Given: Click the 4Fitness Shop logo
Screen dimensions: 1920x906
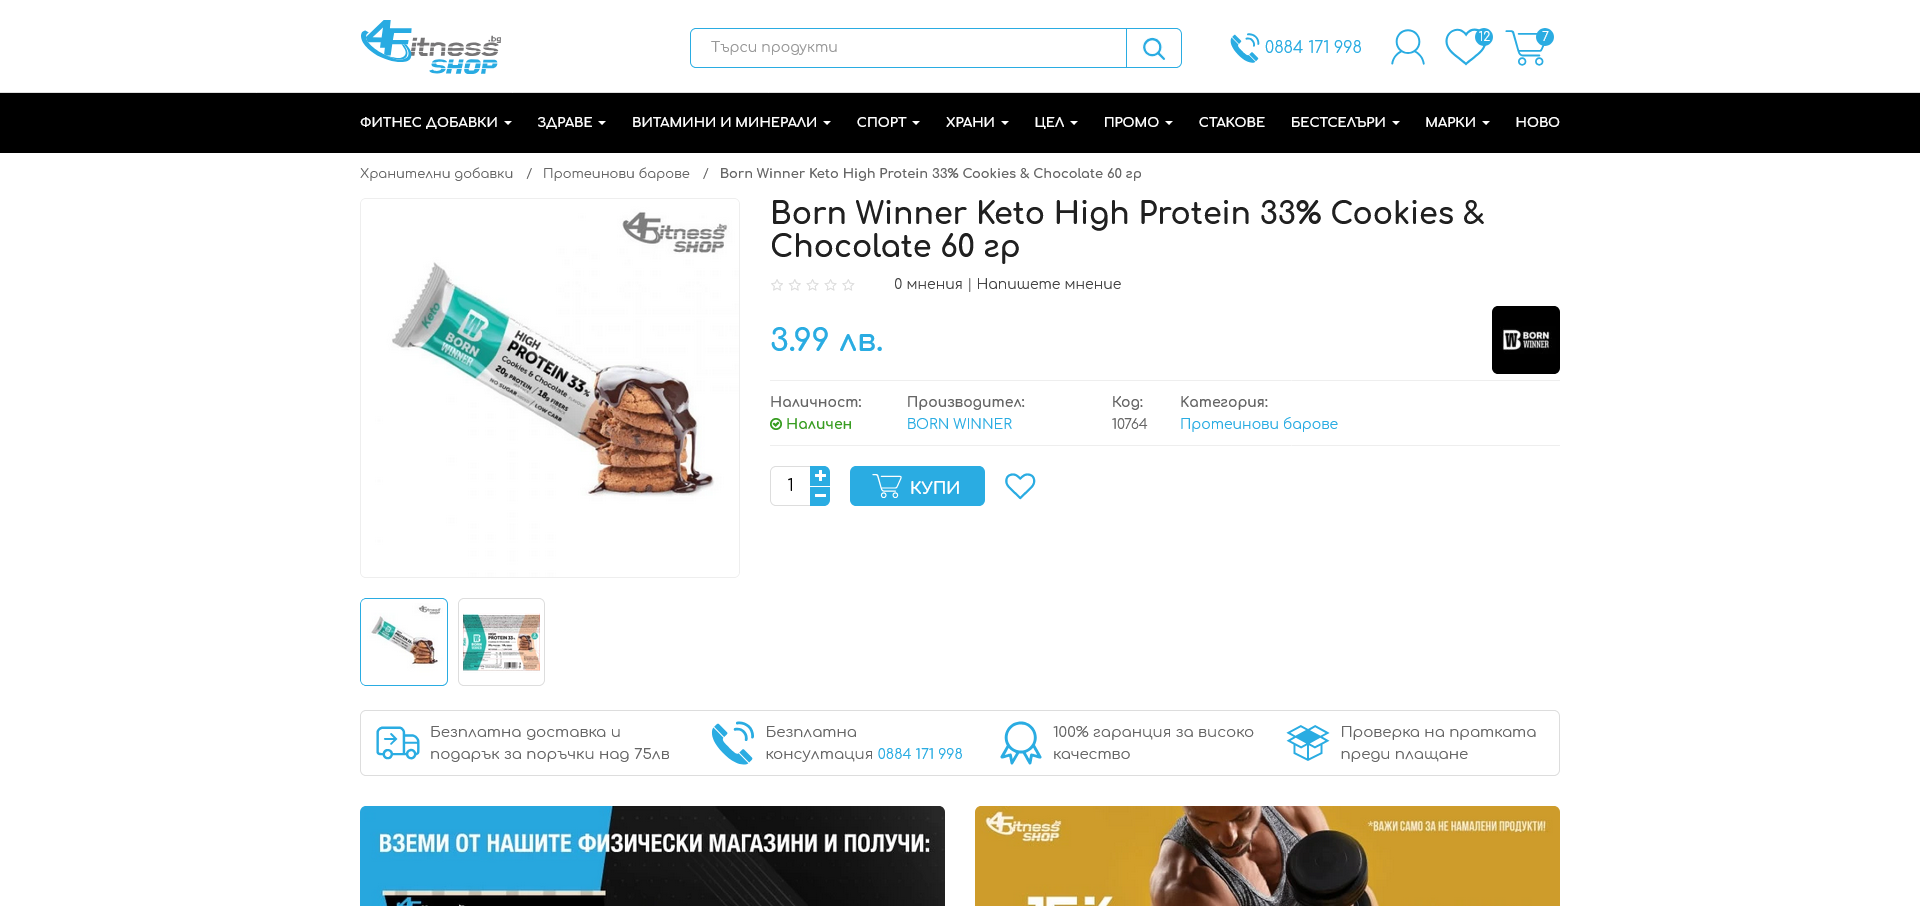Looking at the screenshot, I should [x=431, y=47].
